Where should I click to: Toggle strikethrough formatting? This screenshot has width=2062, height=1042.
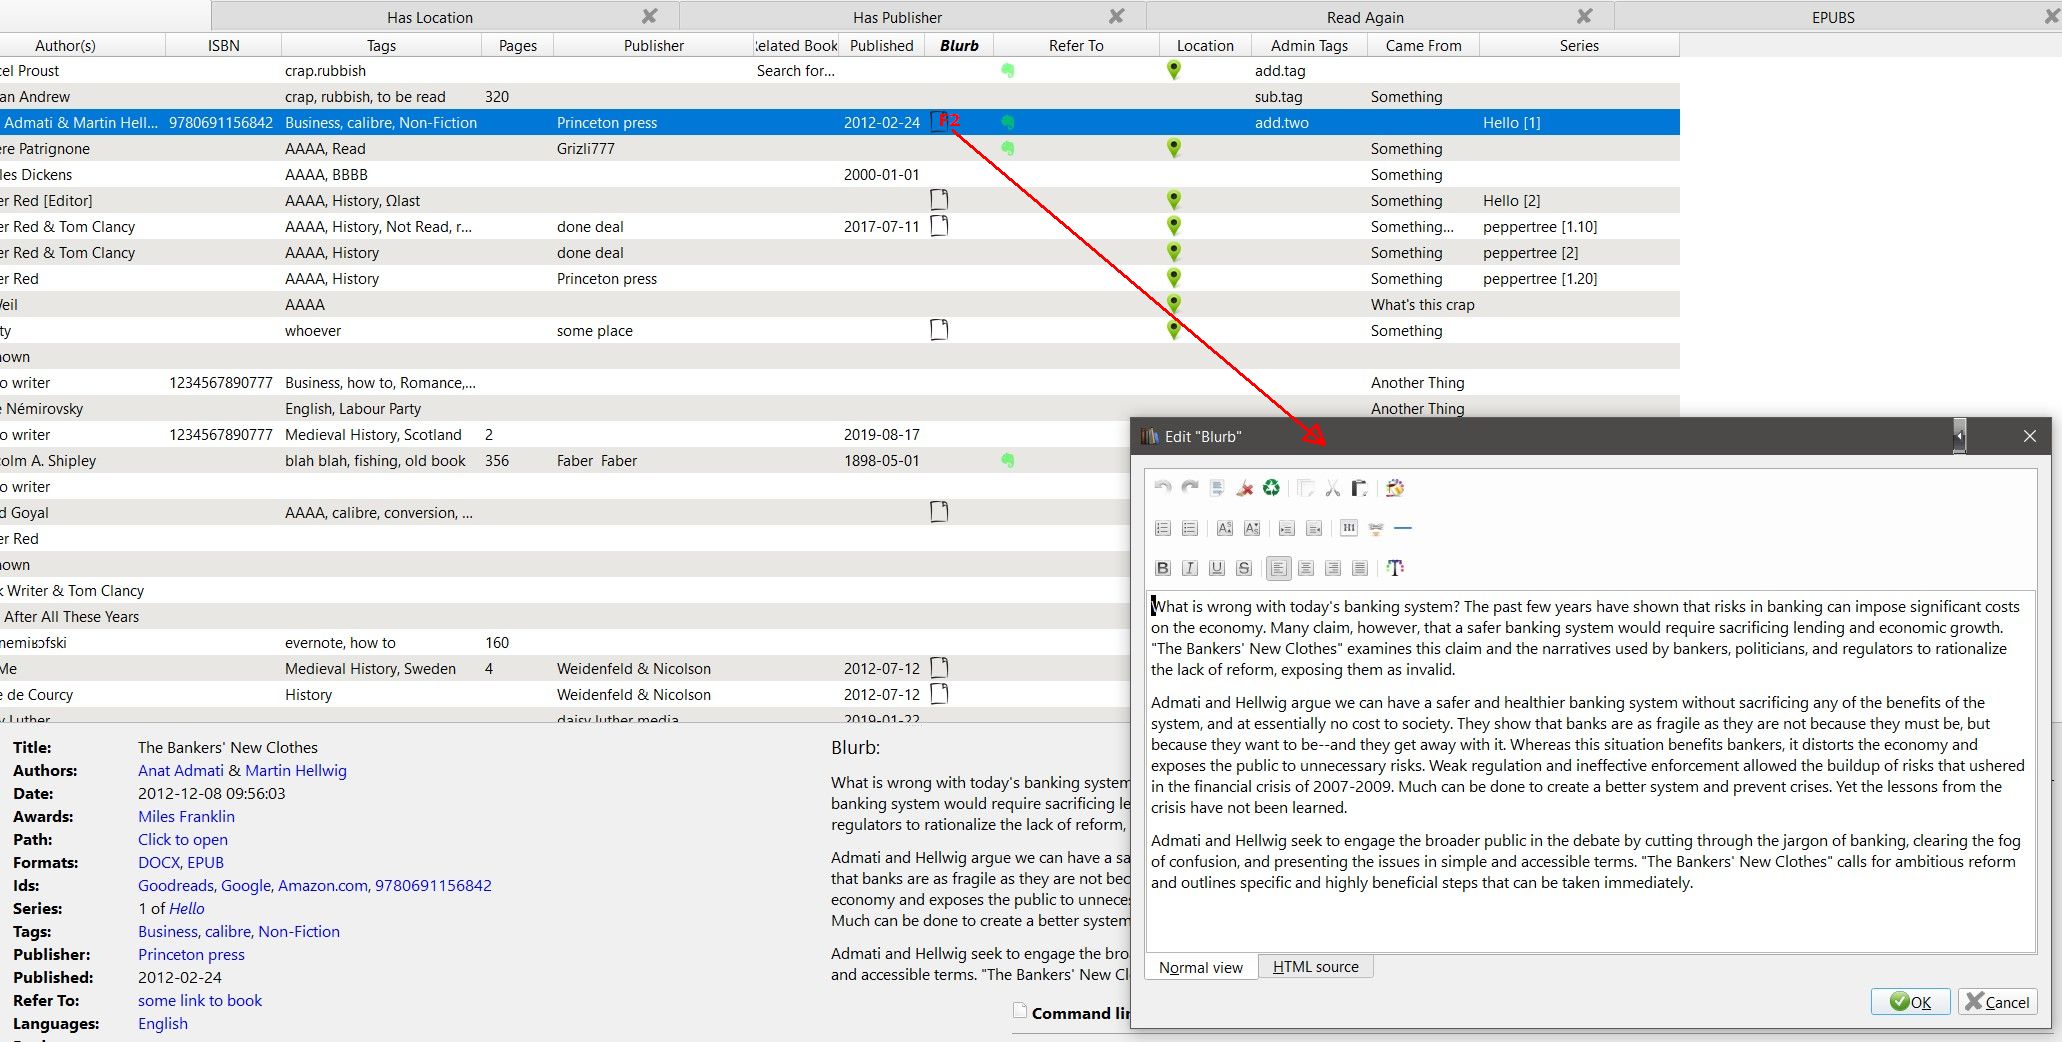pyautogui.click(x=1244, y=568)
